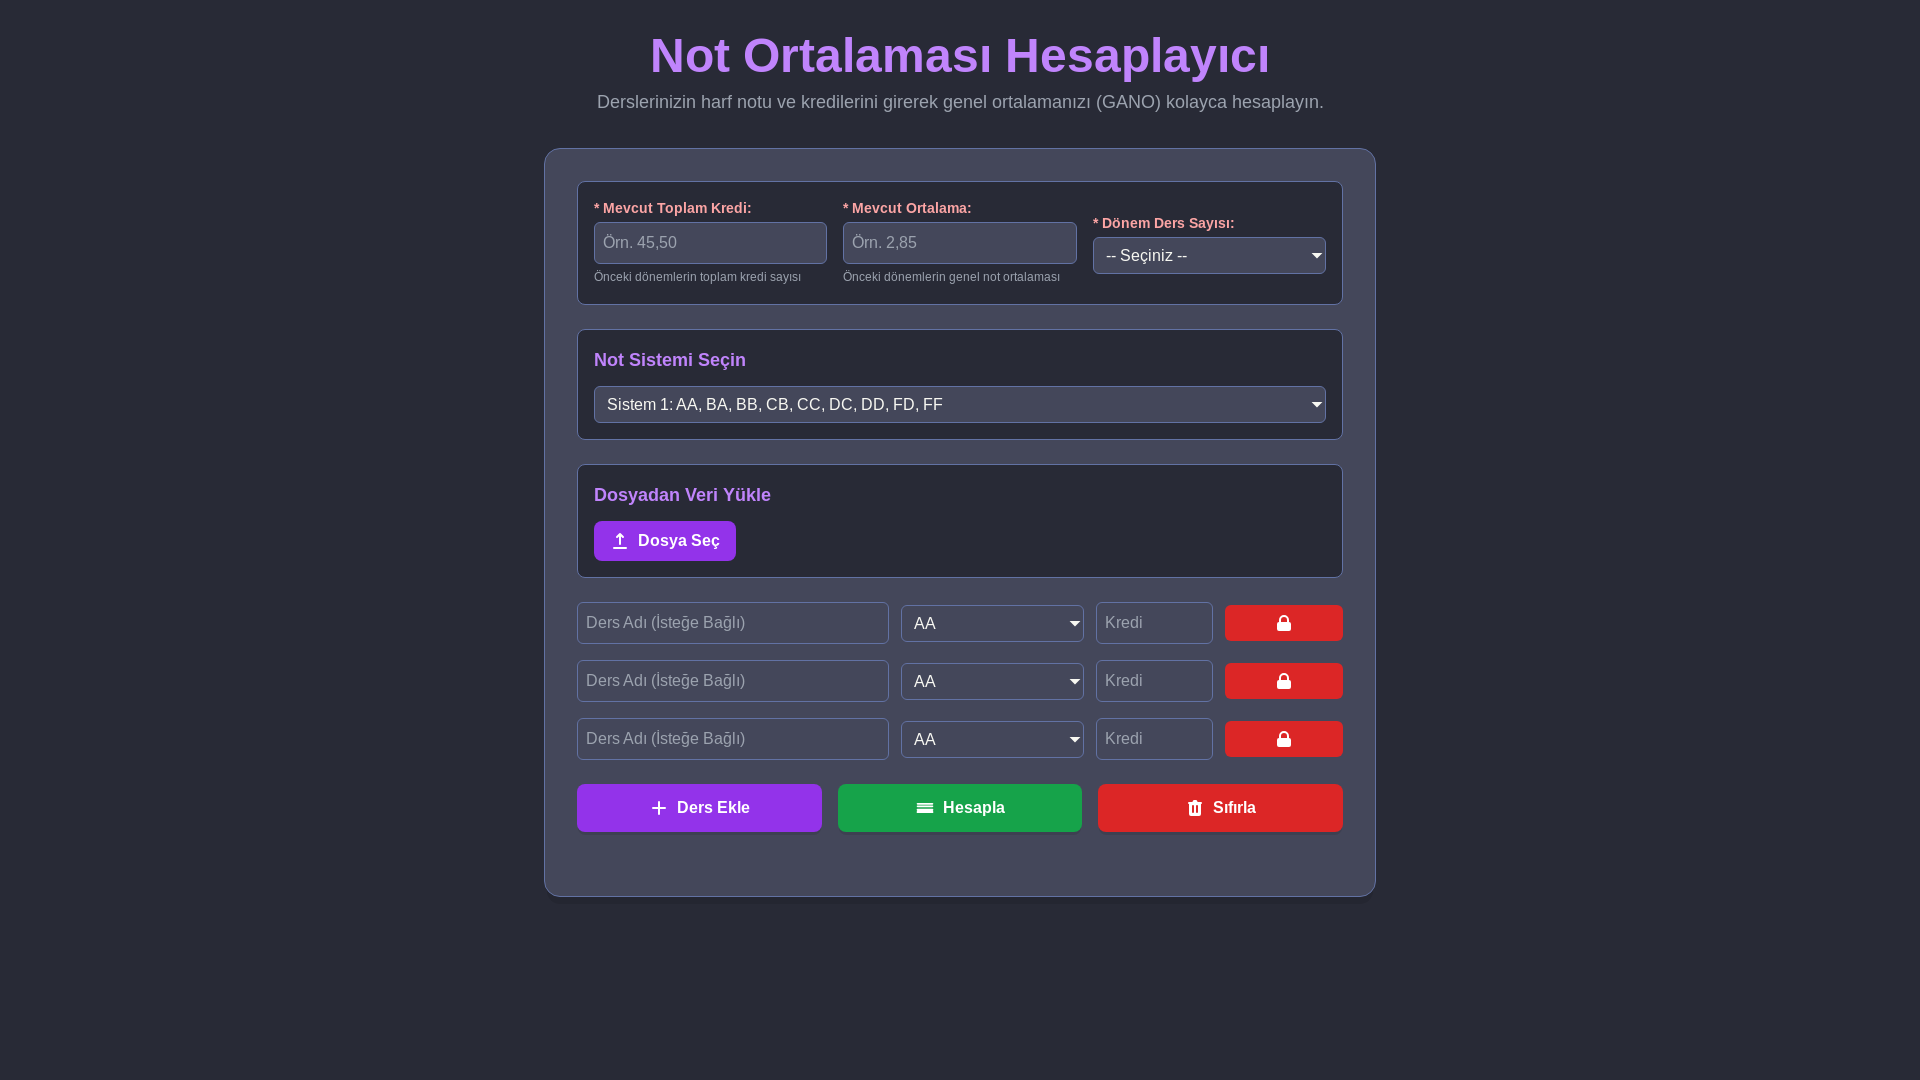
Task: Click the lock icon in the third course row
Action: pos(1284,739)
